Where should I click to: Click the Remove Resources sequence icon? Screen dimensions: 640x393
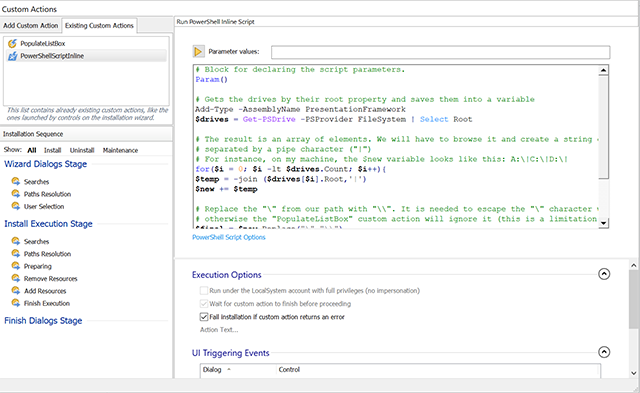point(16,278)
